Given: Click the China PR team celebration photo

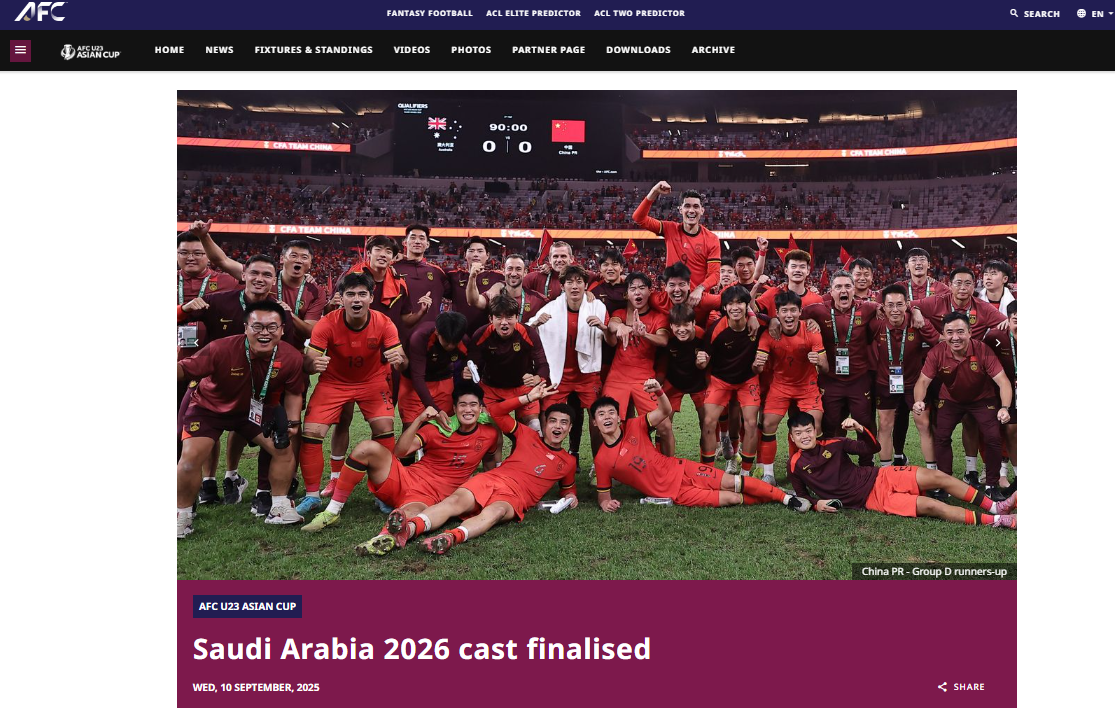Looking at the screenshot, I should 597,335.
